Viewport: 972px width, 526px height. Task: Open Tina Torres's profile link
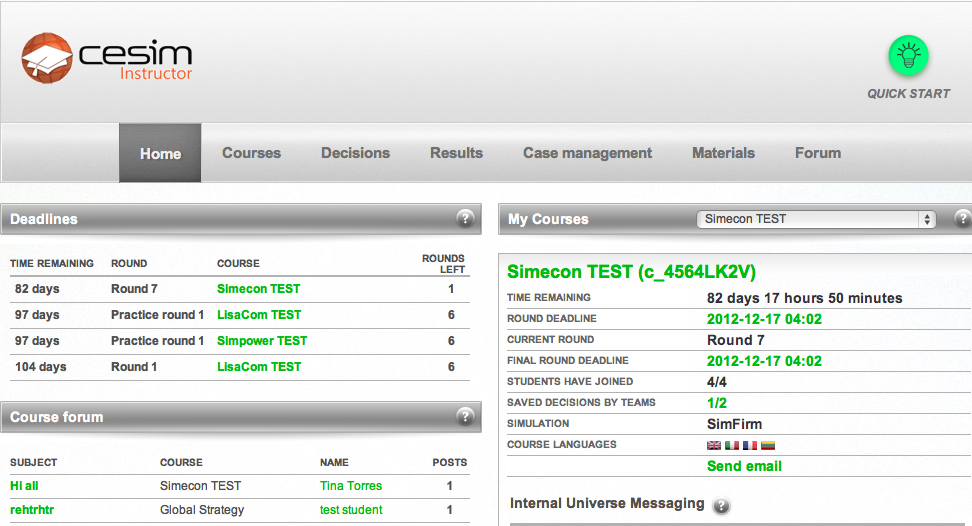point(351,486)
